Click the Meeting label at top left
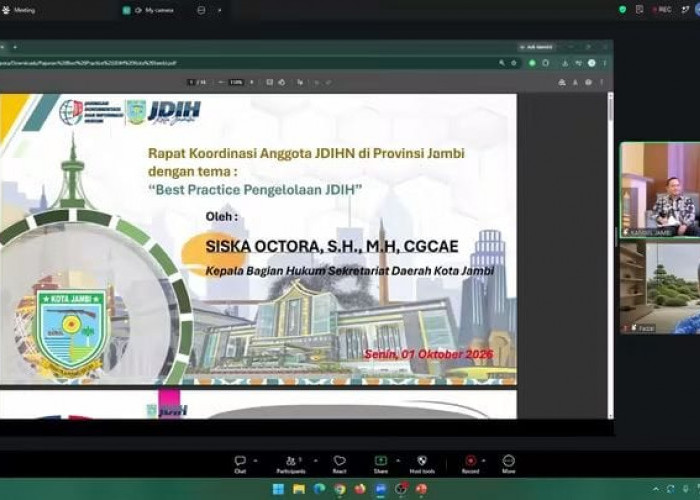Screen dimensions: 700x500 (24, 10)
